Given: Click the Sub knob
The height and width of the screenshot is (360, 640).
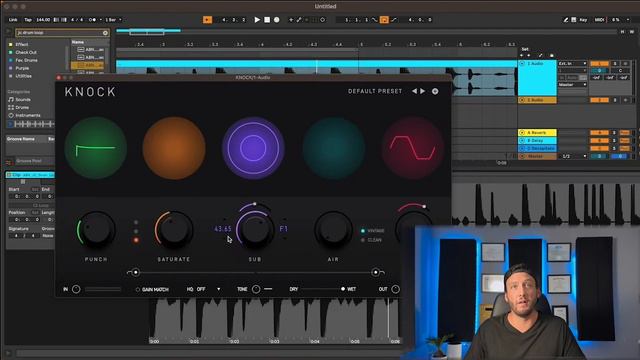Looking at the screenshot, I should [255, 229].
